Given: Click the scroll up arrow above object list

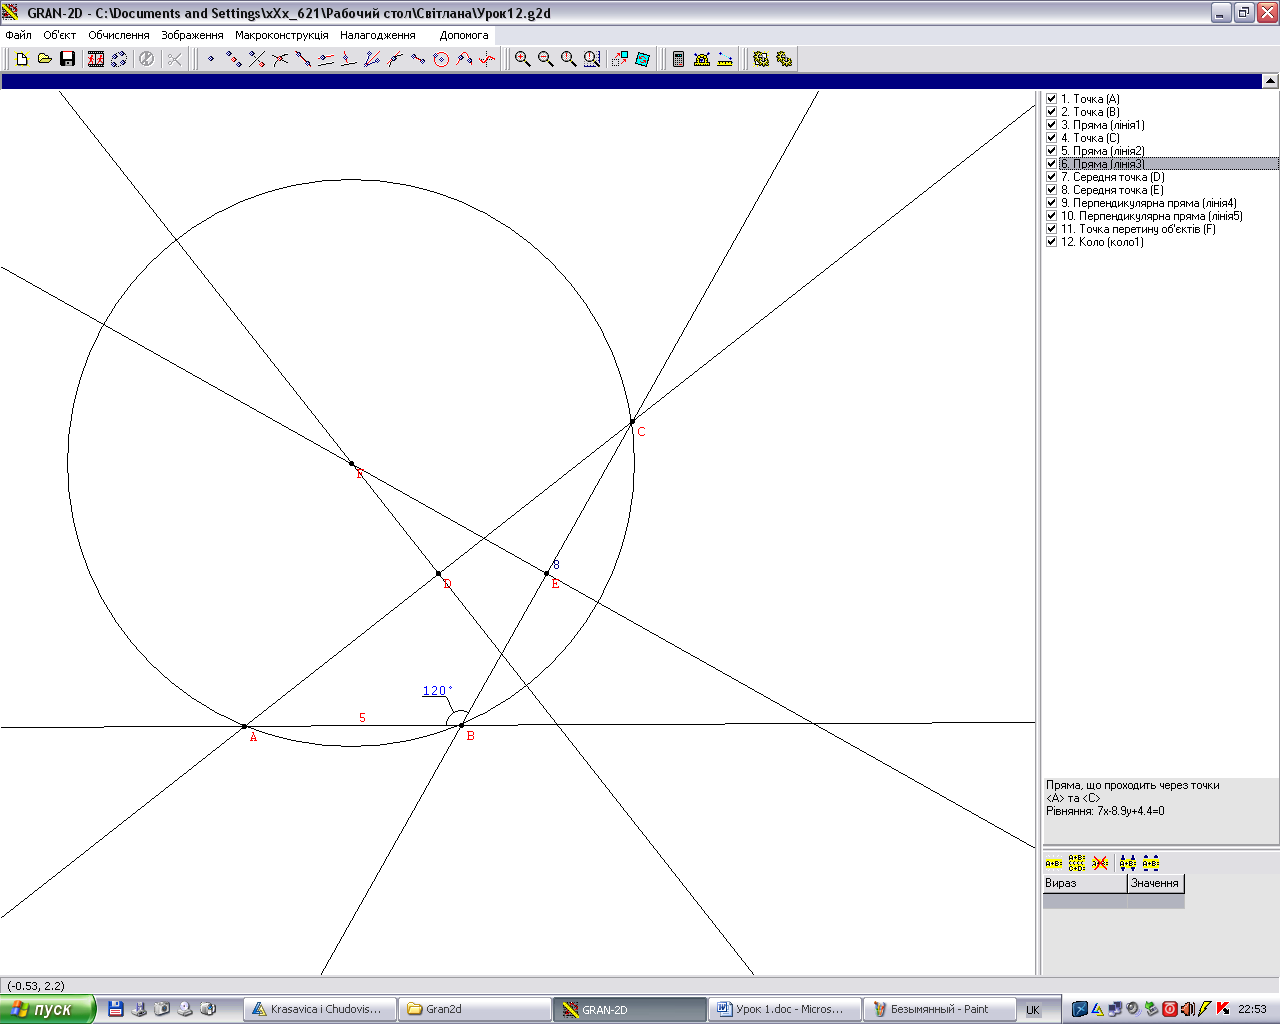Looking at the screenshot, I should pos(1270,81).
